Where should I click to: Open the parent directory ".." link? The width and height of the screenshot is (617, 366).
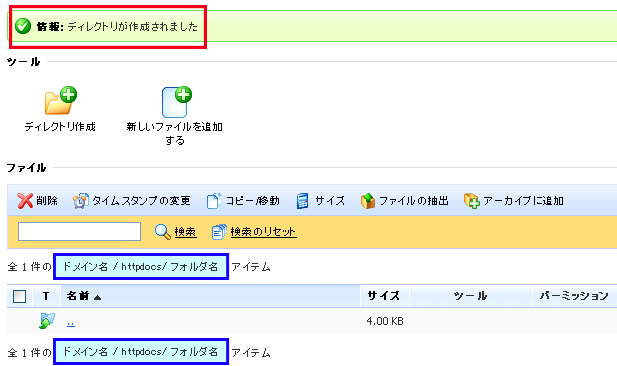click(71, 323)
